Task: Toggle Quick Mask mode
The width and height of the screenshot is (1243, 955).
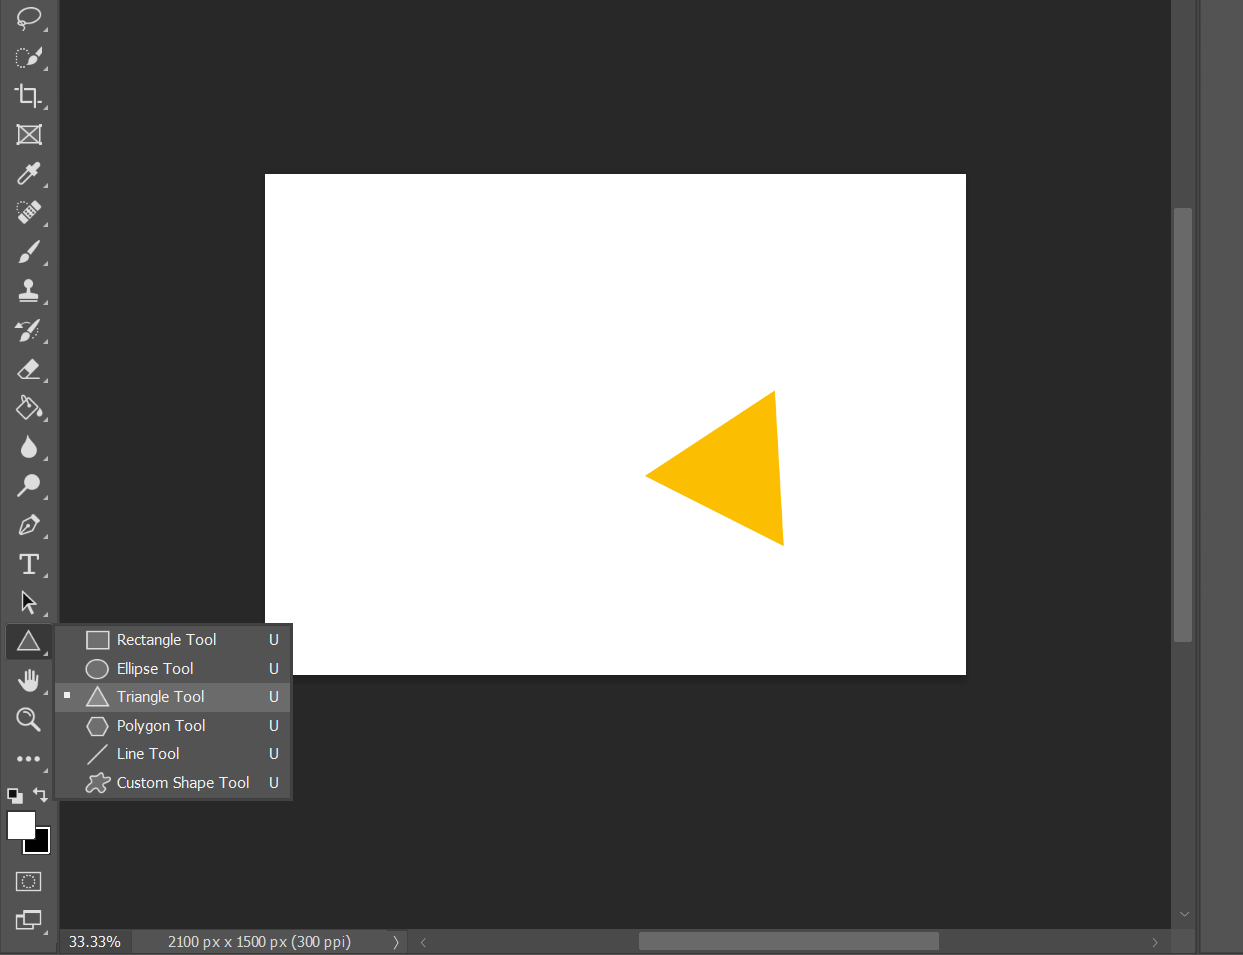Action: [x=29, y=882]
